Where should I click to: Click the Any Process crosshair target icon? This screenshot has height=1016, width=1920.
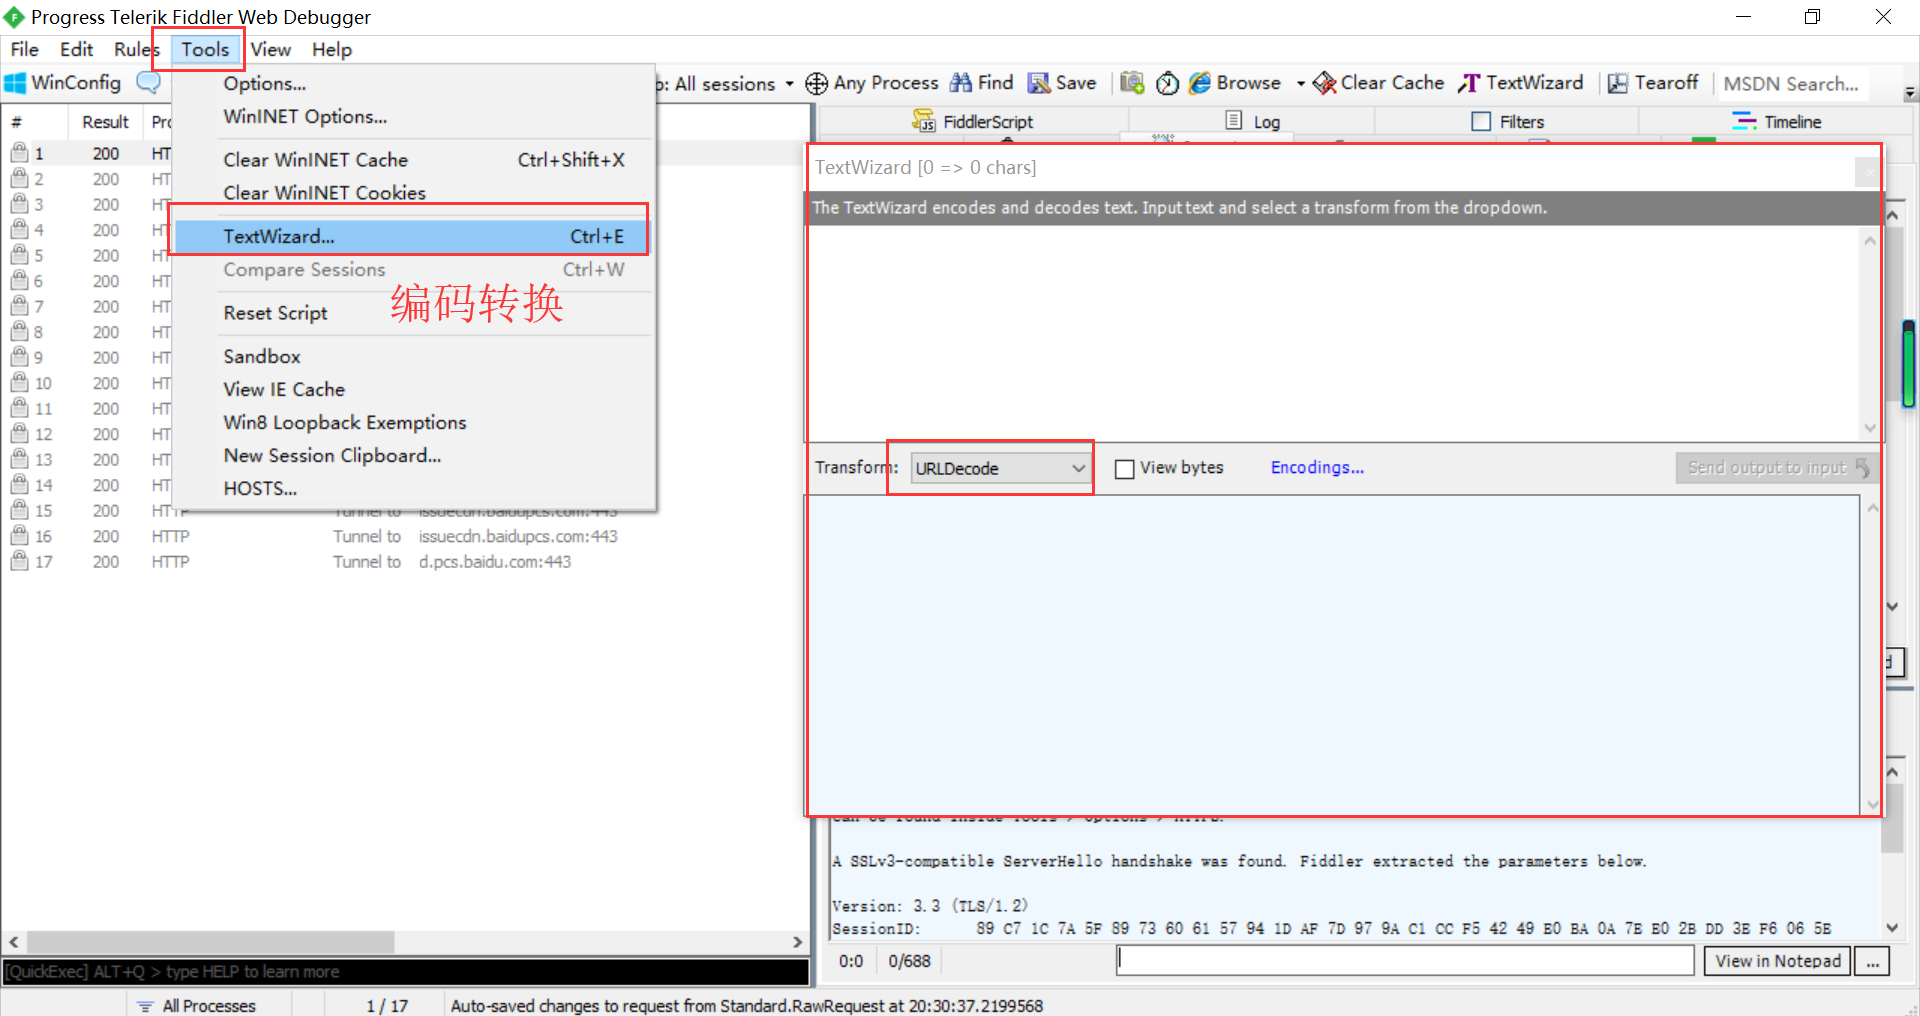(816, 83)
